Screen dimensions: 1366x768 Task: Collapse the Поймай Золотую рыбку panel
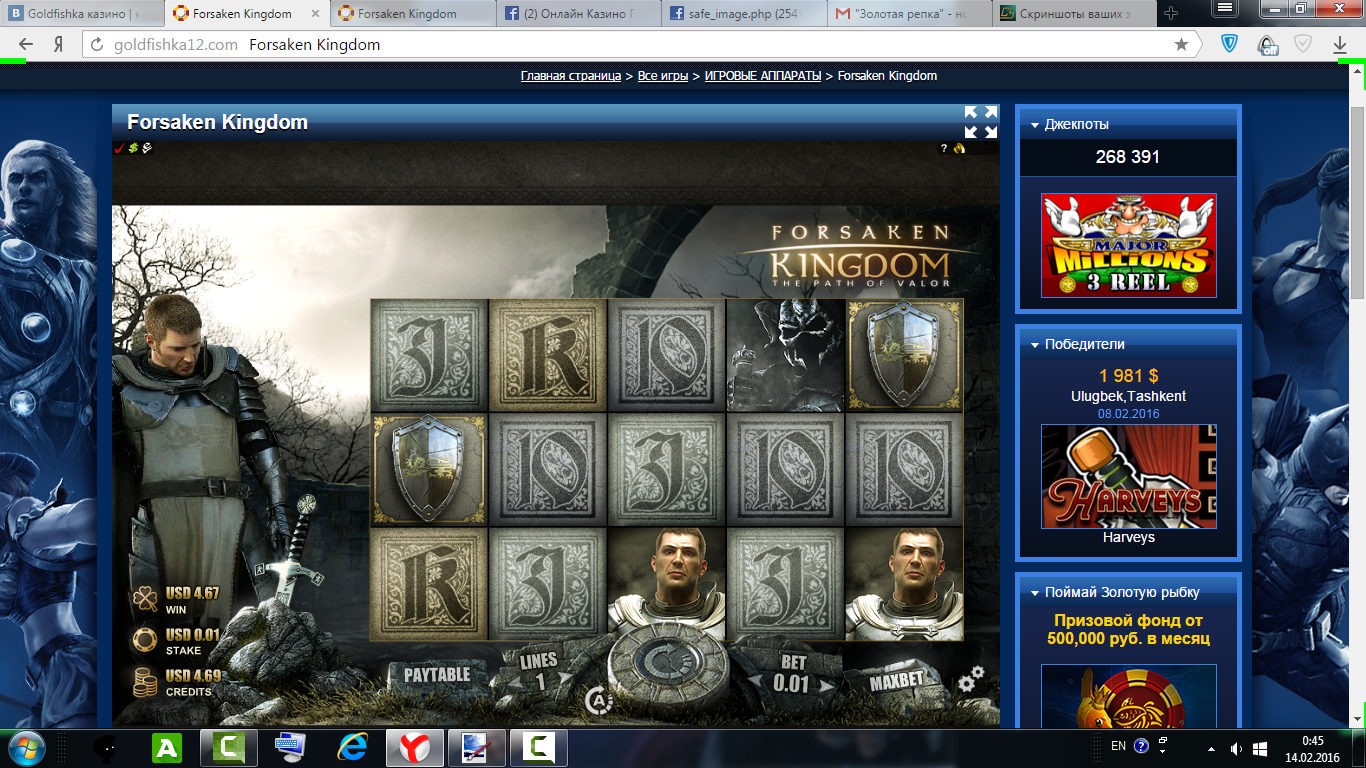tap(1034, 593)
